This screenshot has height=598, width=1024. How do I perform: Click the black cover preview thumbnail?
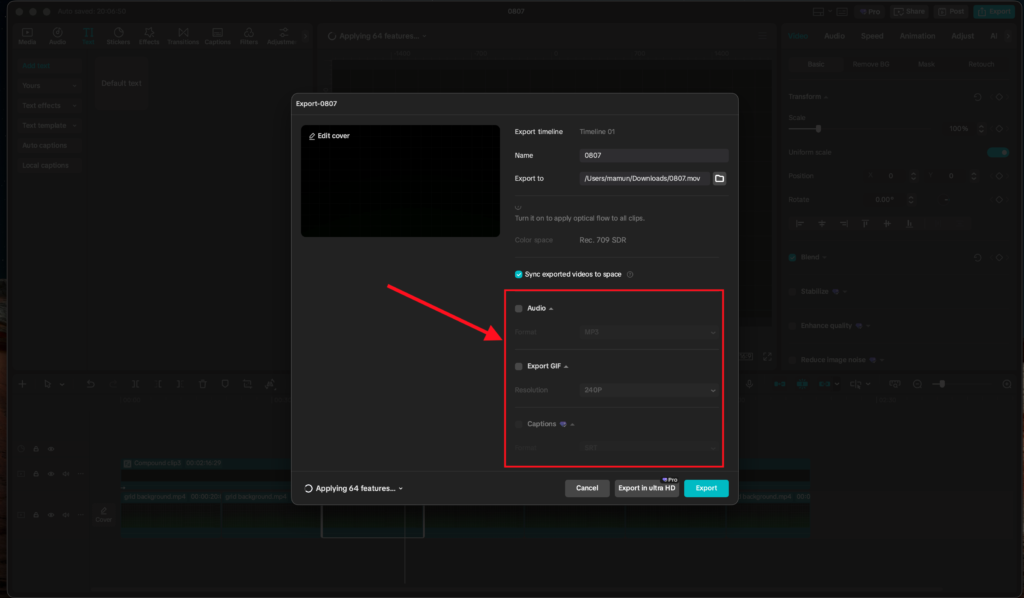pos(400,181)
